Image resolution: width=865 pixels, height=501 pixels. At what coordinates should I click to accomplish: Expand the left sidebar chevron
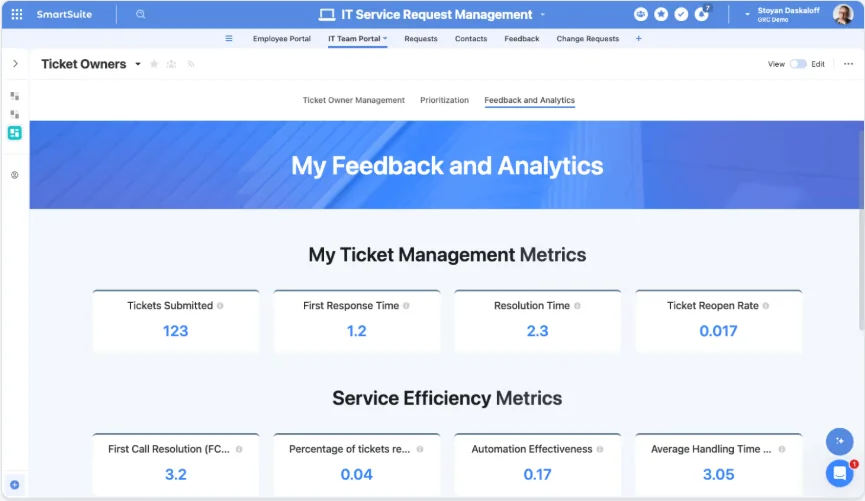coord(15,63)
